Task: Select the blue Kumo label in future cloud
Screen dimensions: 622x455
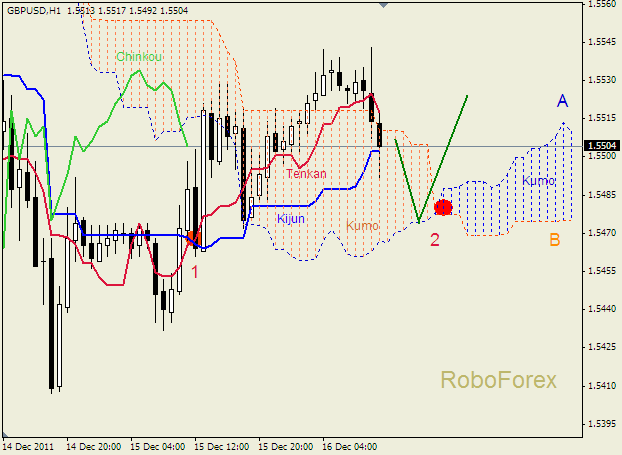Action: coord(538,181)
